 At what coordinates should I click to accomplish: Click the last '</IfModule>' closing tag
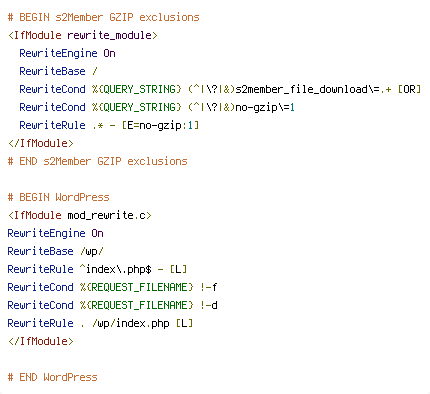41,341
